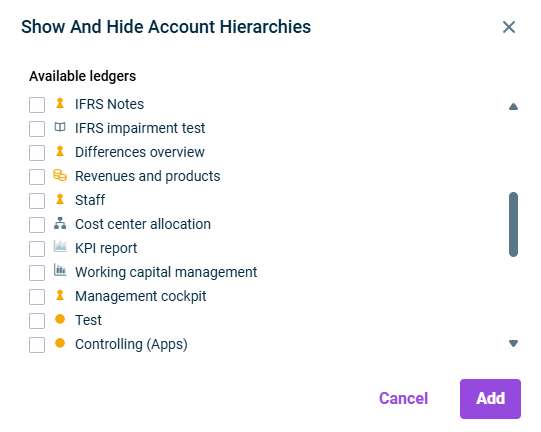The image size is (541, 432).
Task: Click the orange pawn icon beside IFRS Notes
Action: click(x=60, y=103)
